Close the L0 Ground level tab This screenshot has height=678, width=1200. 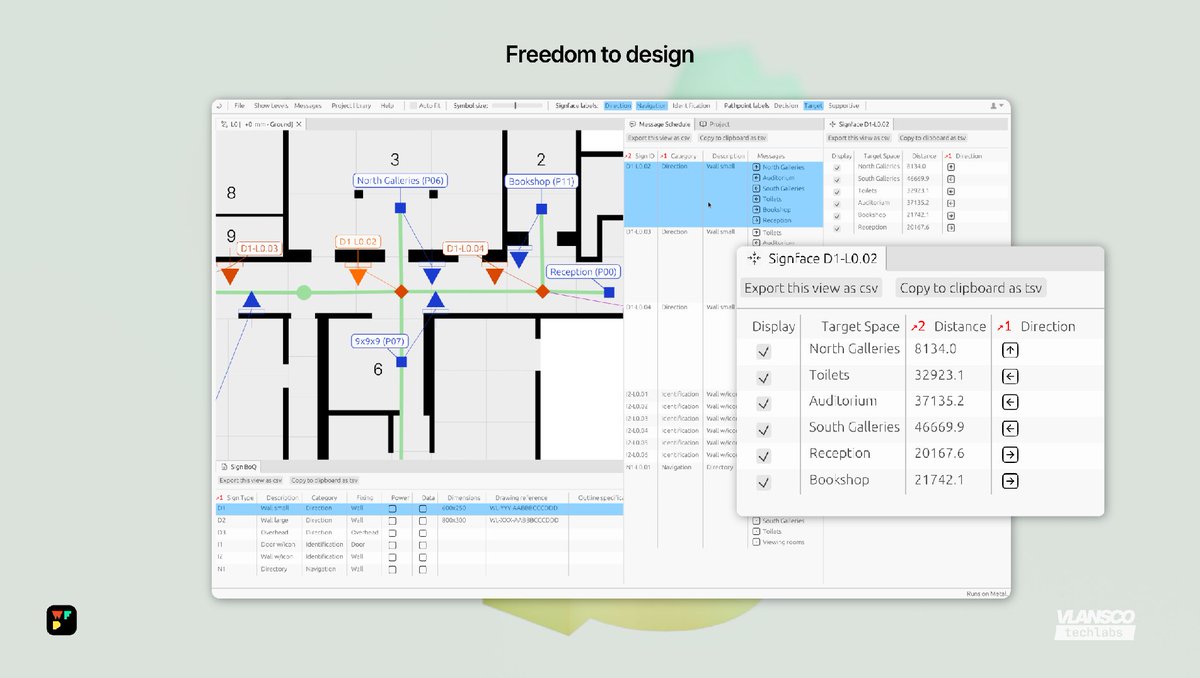click(298, 124)
